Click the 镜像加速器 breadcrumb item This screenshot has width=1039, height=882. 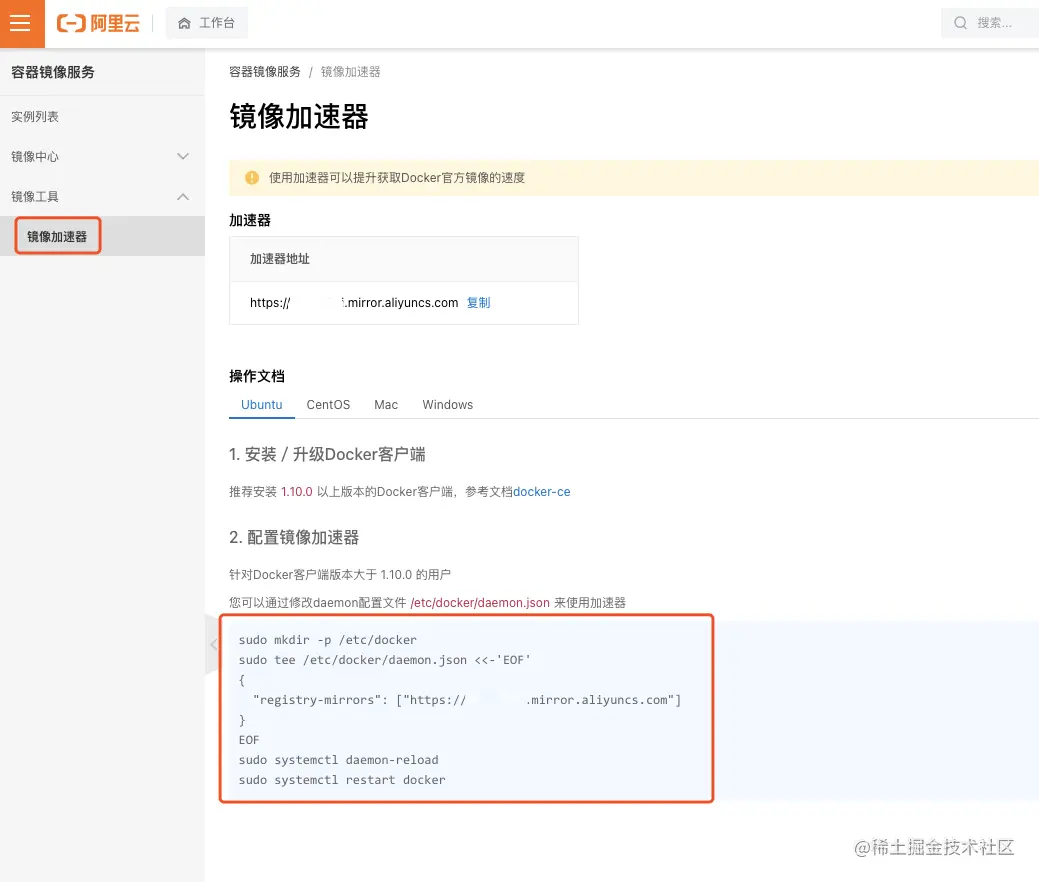351,72
